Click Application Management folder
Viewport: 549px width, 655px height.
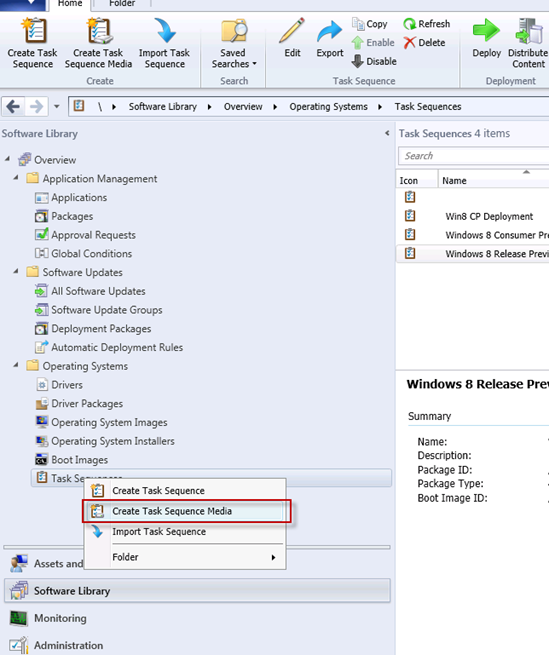(92, 179)
